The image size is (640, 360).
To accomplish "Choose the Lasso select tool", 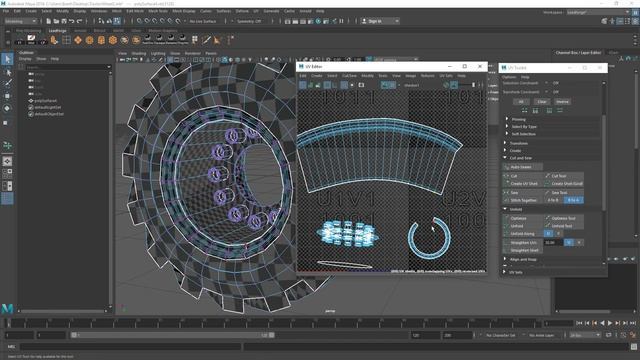I will [x=7, y=73].
